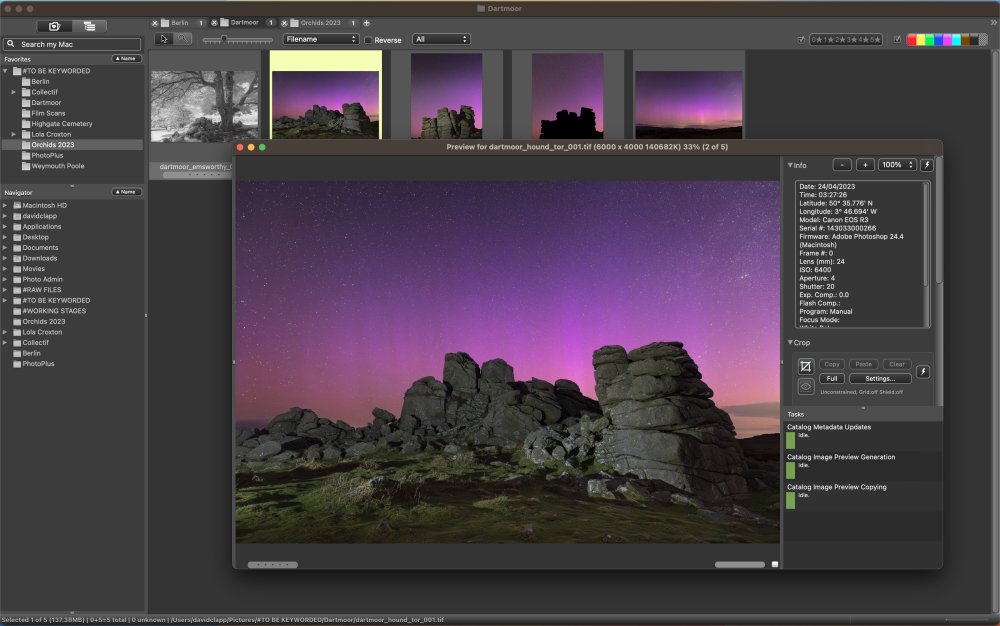Zoom in with the plus button in Preview

coord(865,165)
